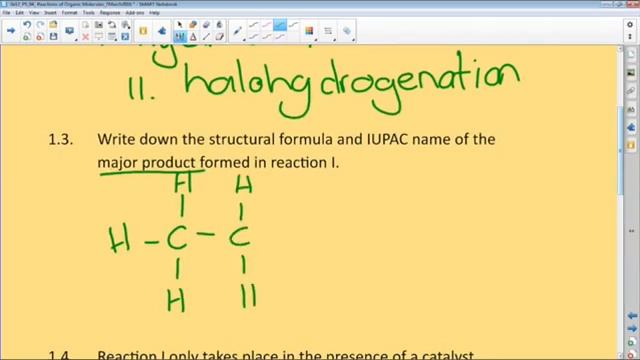Save the notebook file
Screen dimensions: 640x360
click(x=53, y=37)
